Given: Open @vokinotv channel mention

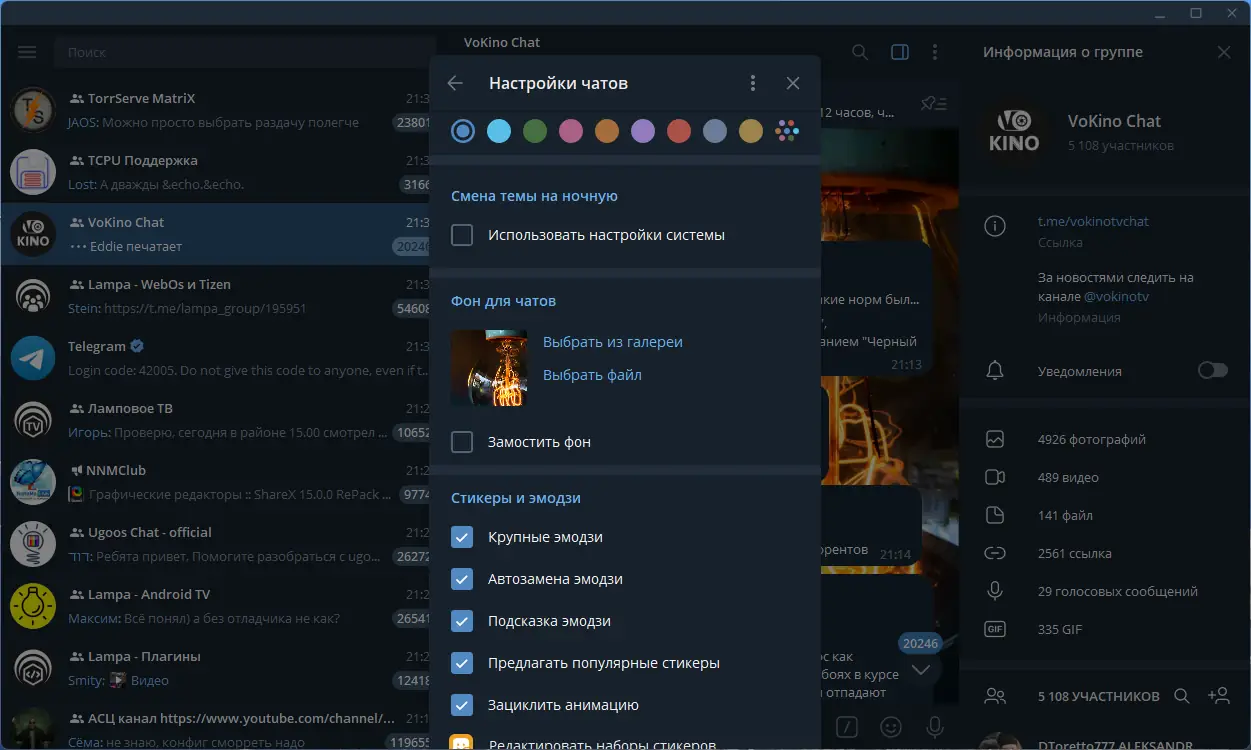Looking at the screenshot, I should pos(1118,297).
